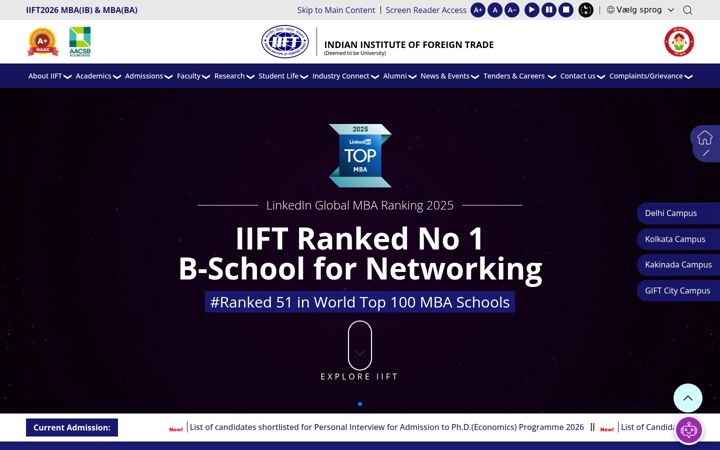Expand the Admissions menu
Image resolution: width=720 pixels, height=450 pixels.
(148, 76)
